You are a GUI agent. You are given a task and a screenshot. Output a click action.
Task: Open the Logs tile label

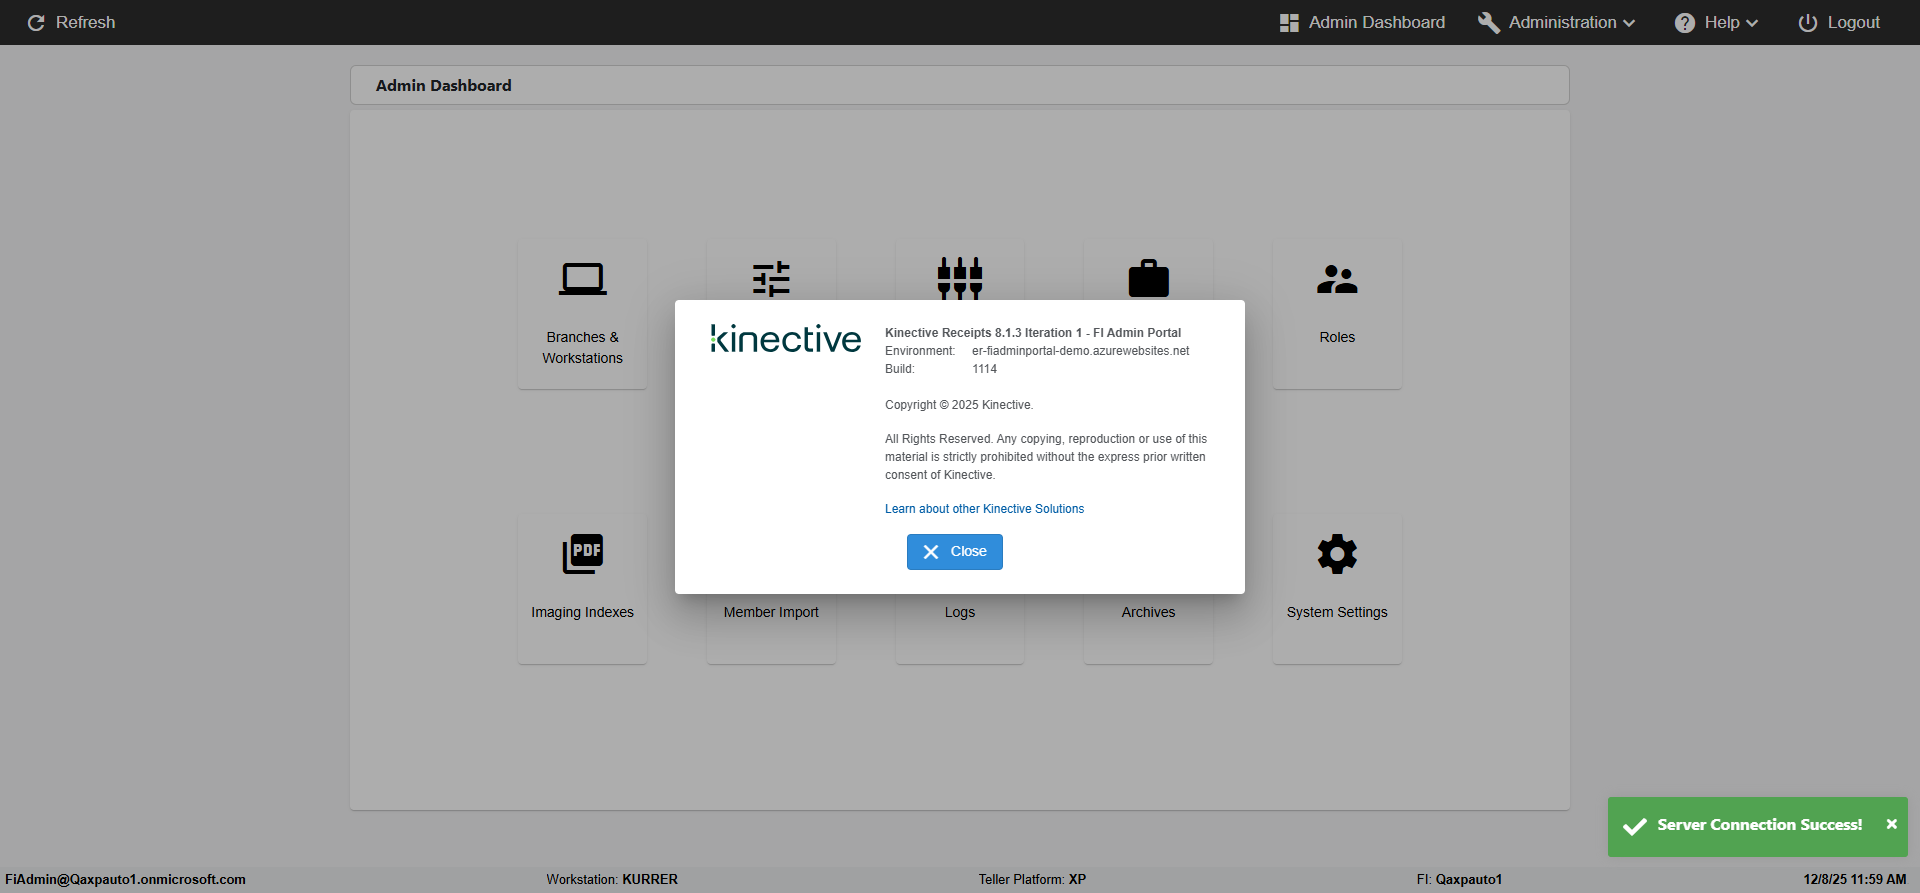(960, 612)
